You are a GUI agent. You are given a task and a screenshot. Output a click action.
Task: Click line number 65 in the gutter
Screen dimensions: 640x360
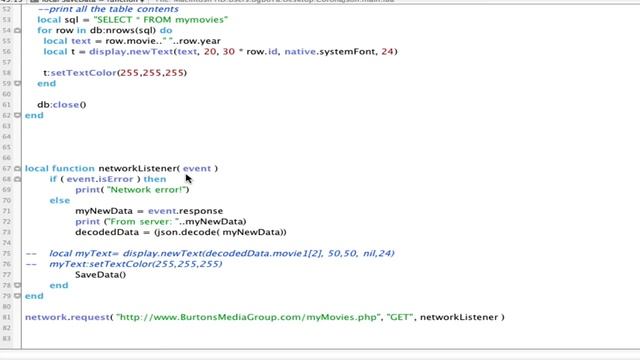[7, 147]
